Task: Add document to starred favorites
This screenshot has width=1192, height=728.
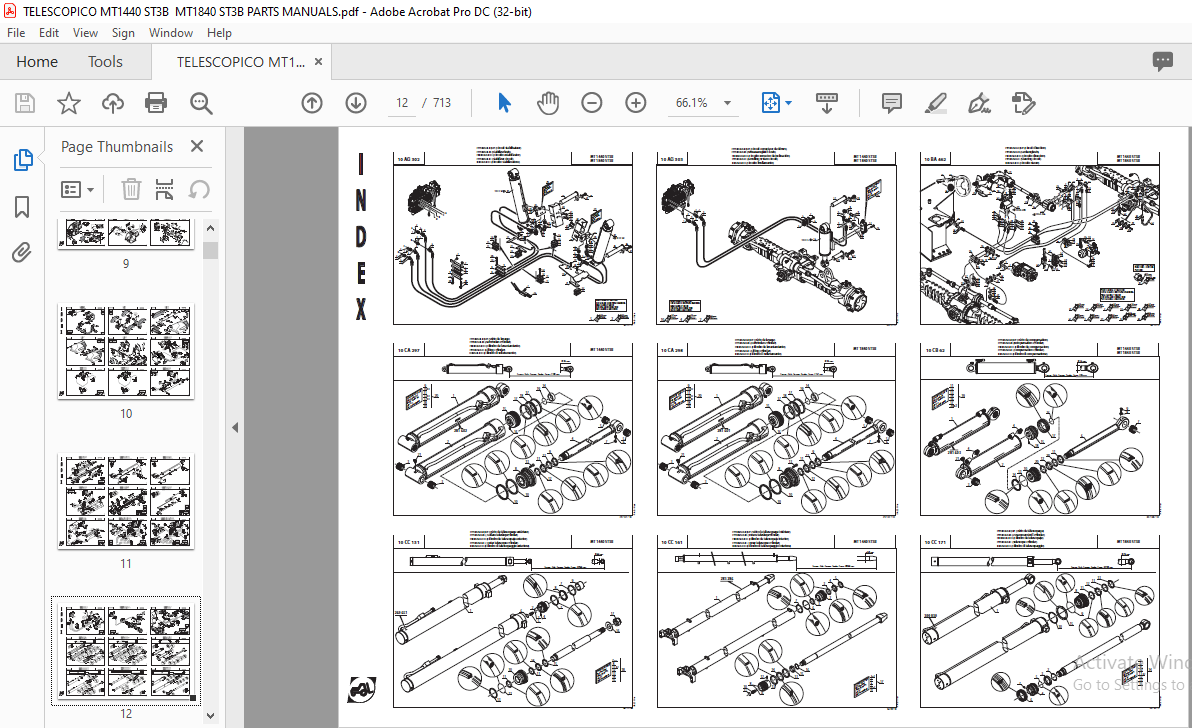Action: pyautogui.click(x=68, y=103)
